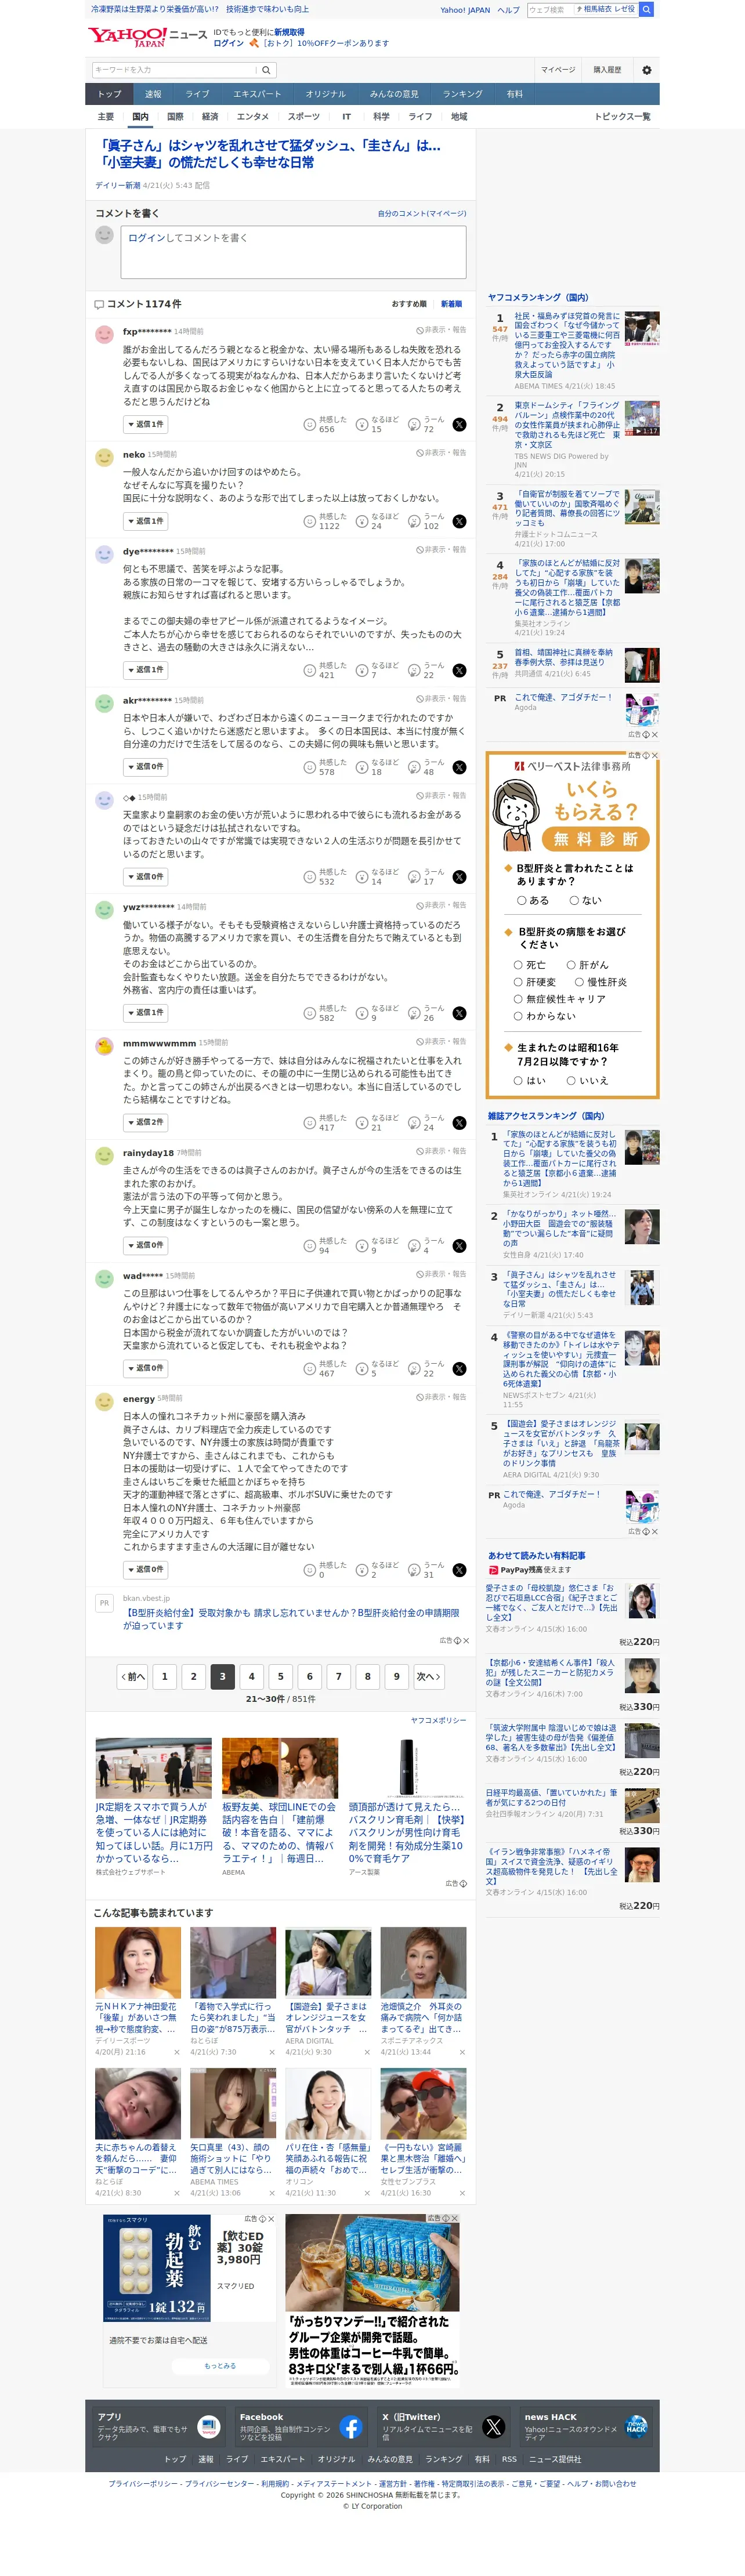The width and height of the screenshot is (745, 2576).
Task: Click the blue web search magnifier button
Action: [x=647, y=9]
